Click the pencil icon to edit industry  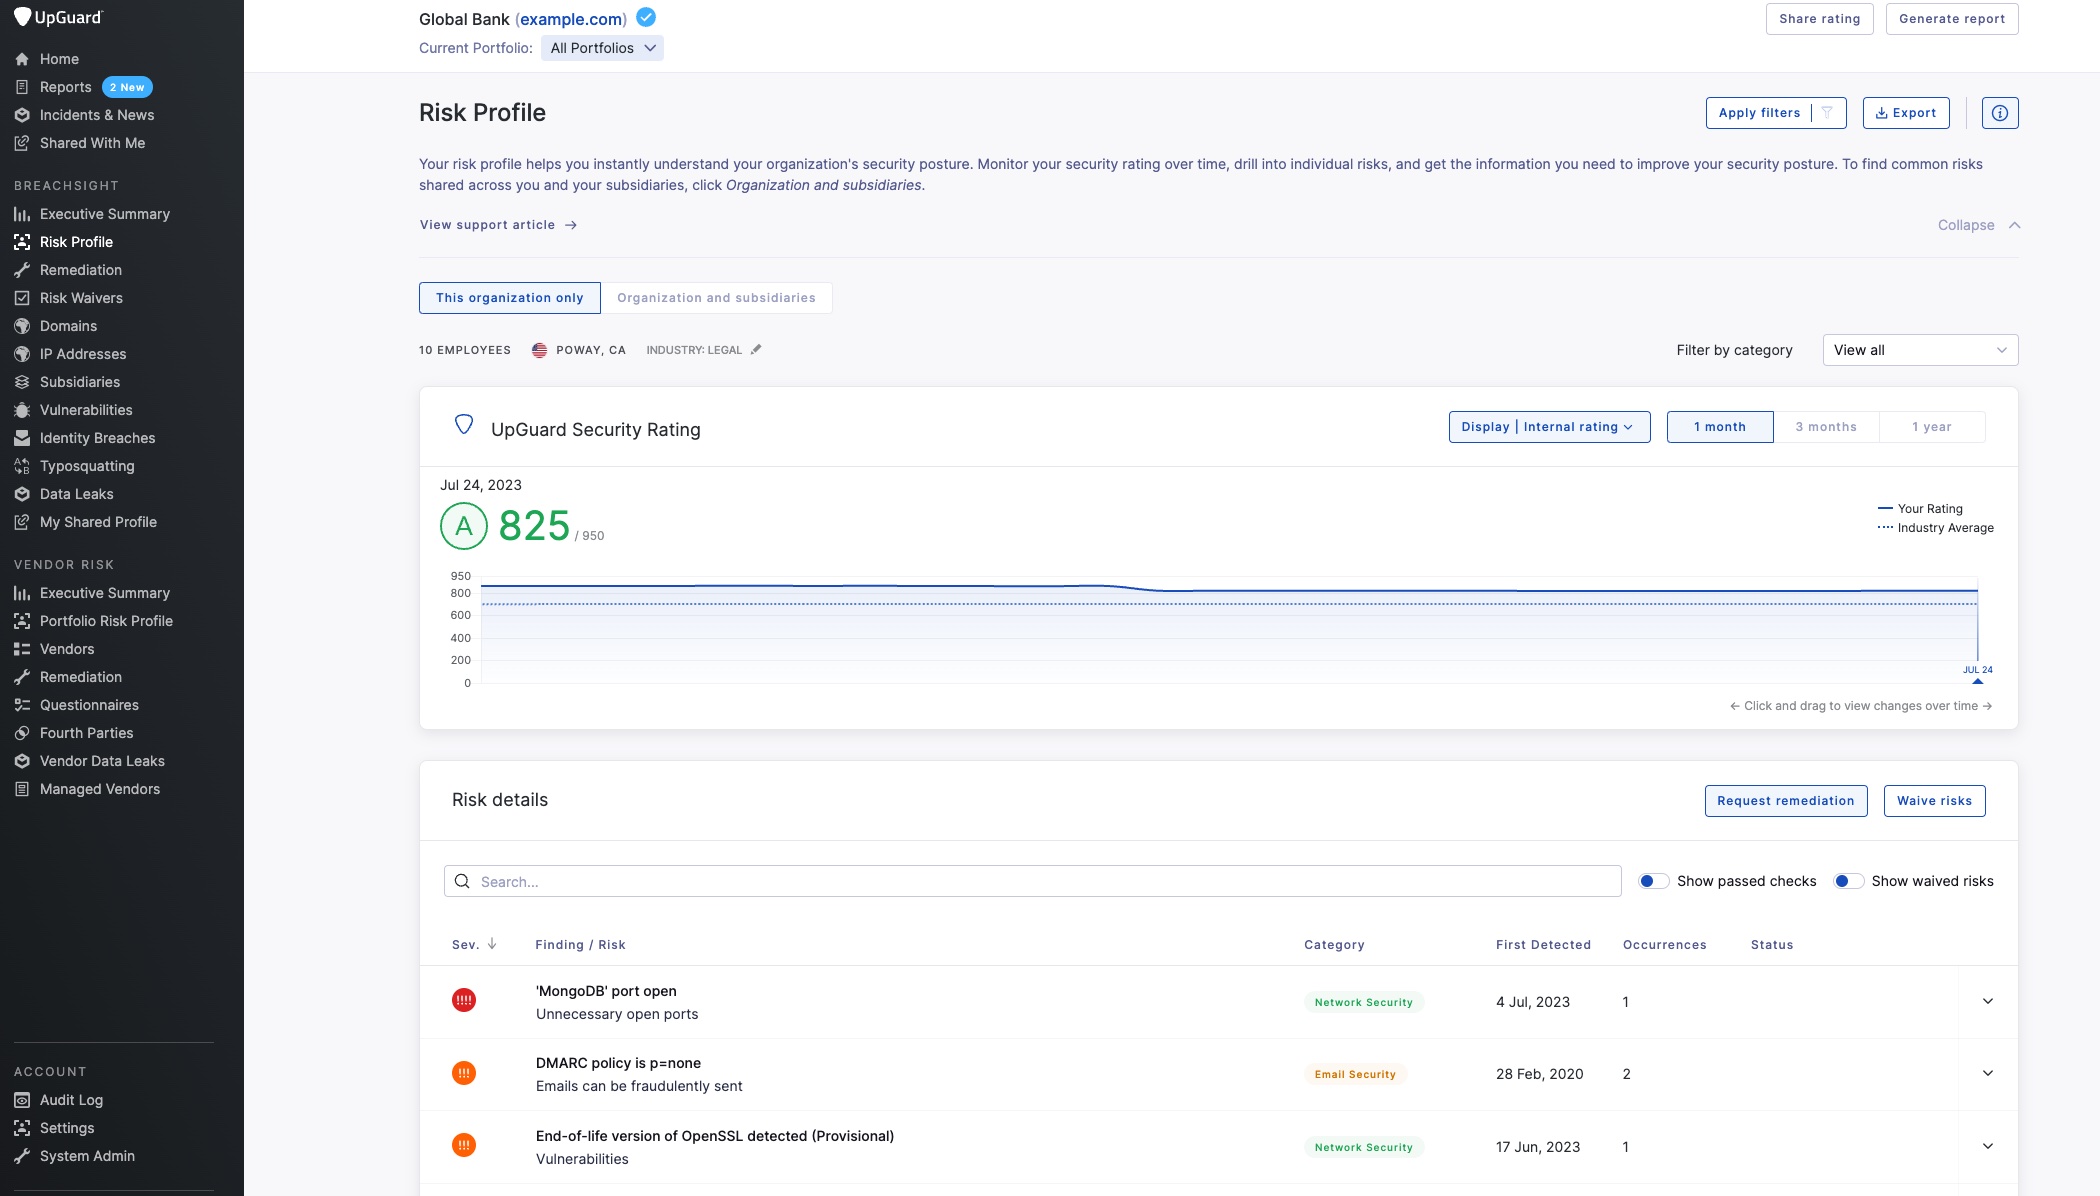756,349
